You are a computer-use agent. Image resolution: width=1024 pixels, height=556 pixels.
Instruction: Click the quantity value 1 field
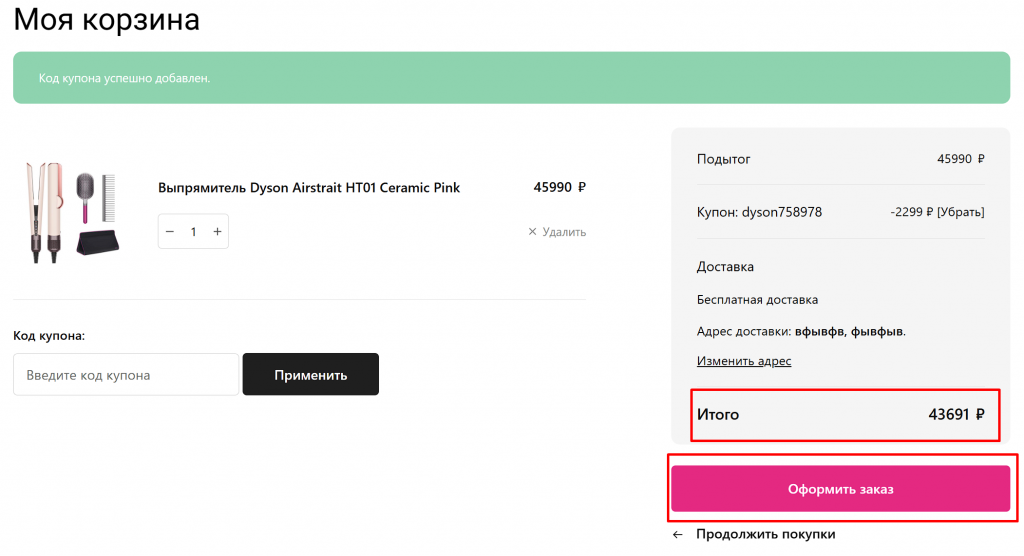click(x=193, y=231)
